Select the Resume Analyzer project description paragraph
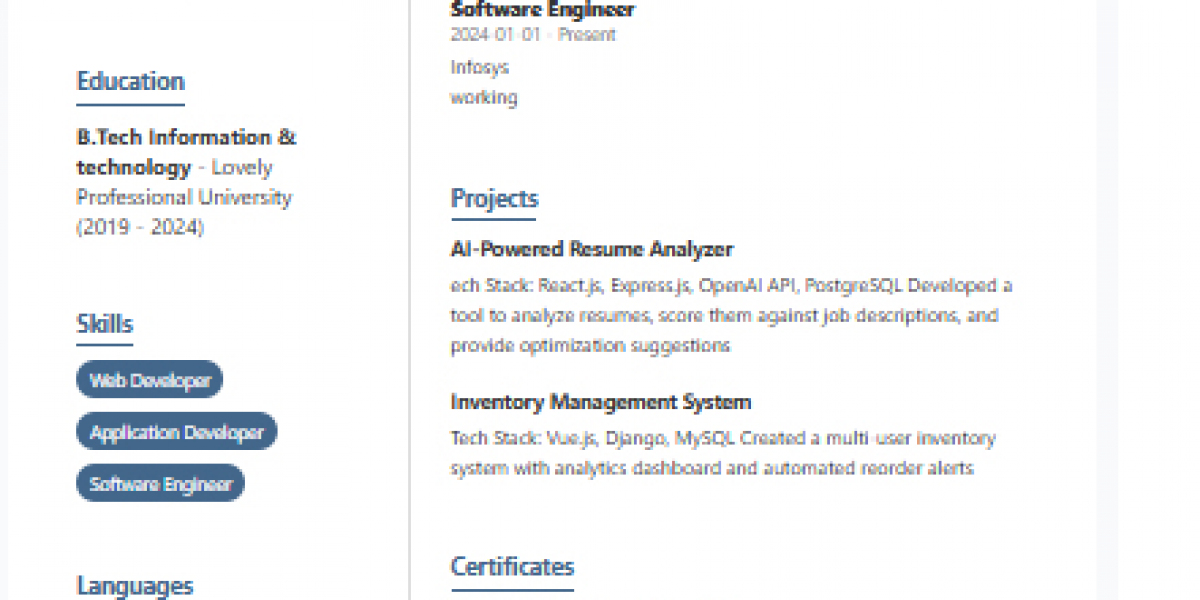1200x600 pixels. [x=730, y=316]
